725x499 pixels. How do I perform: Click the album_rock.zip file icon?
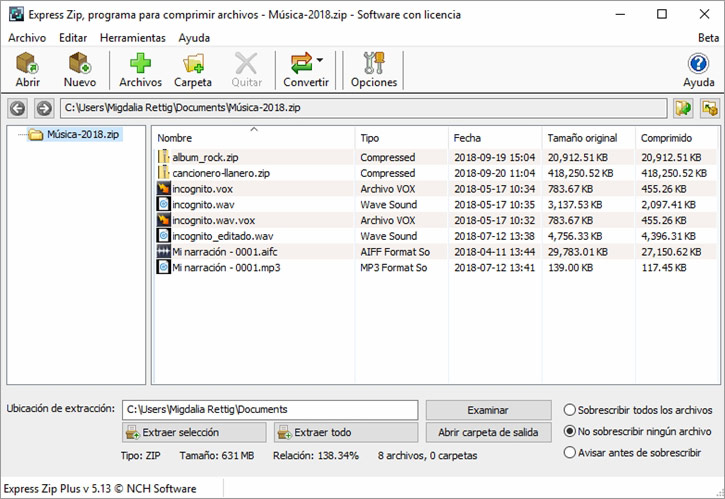point(163,157)
